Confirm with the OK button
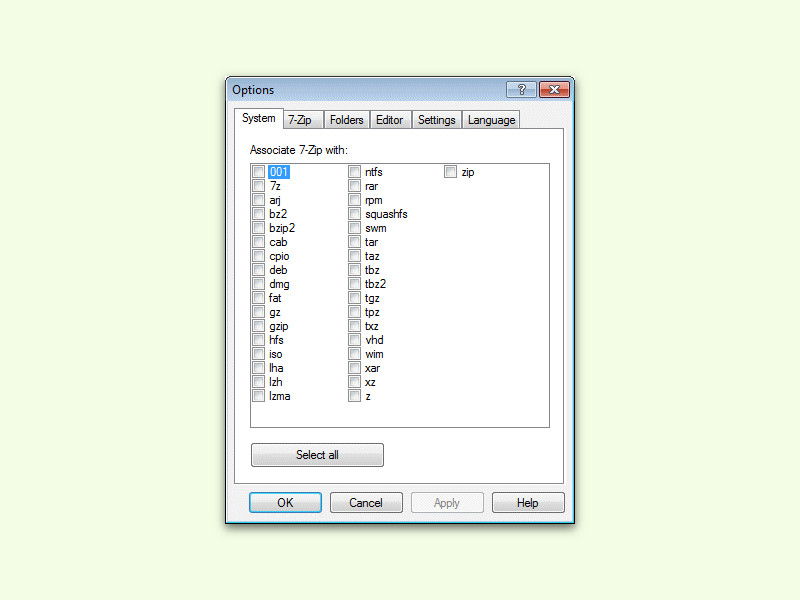800x600 pixels. tap(285, 503)
